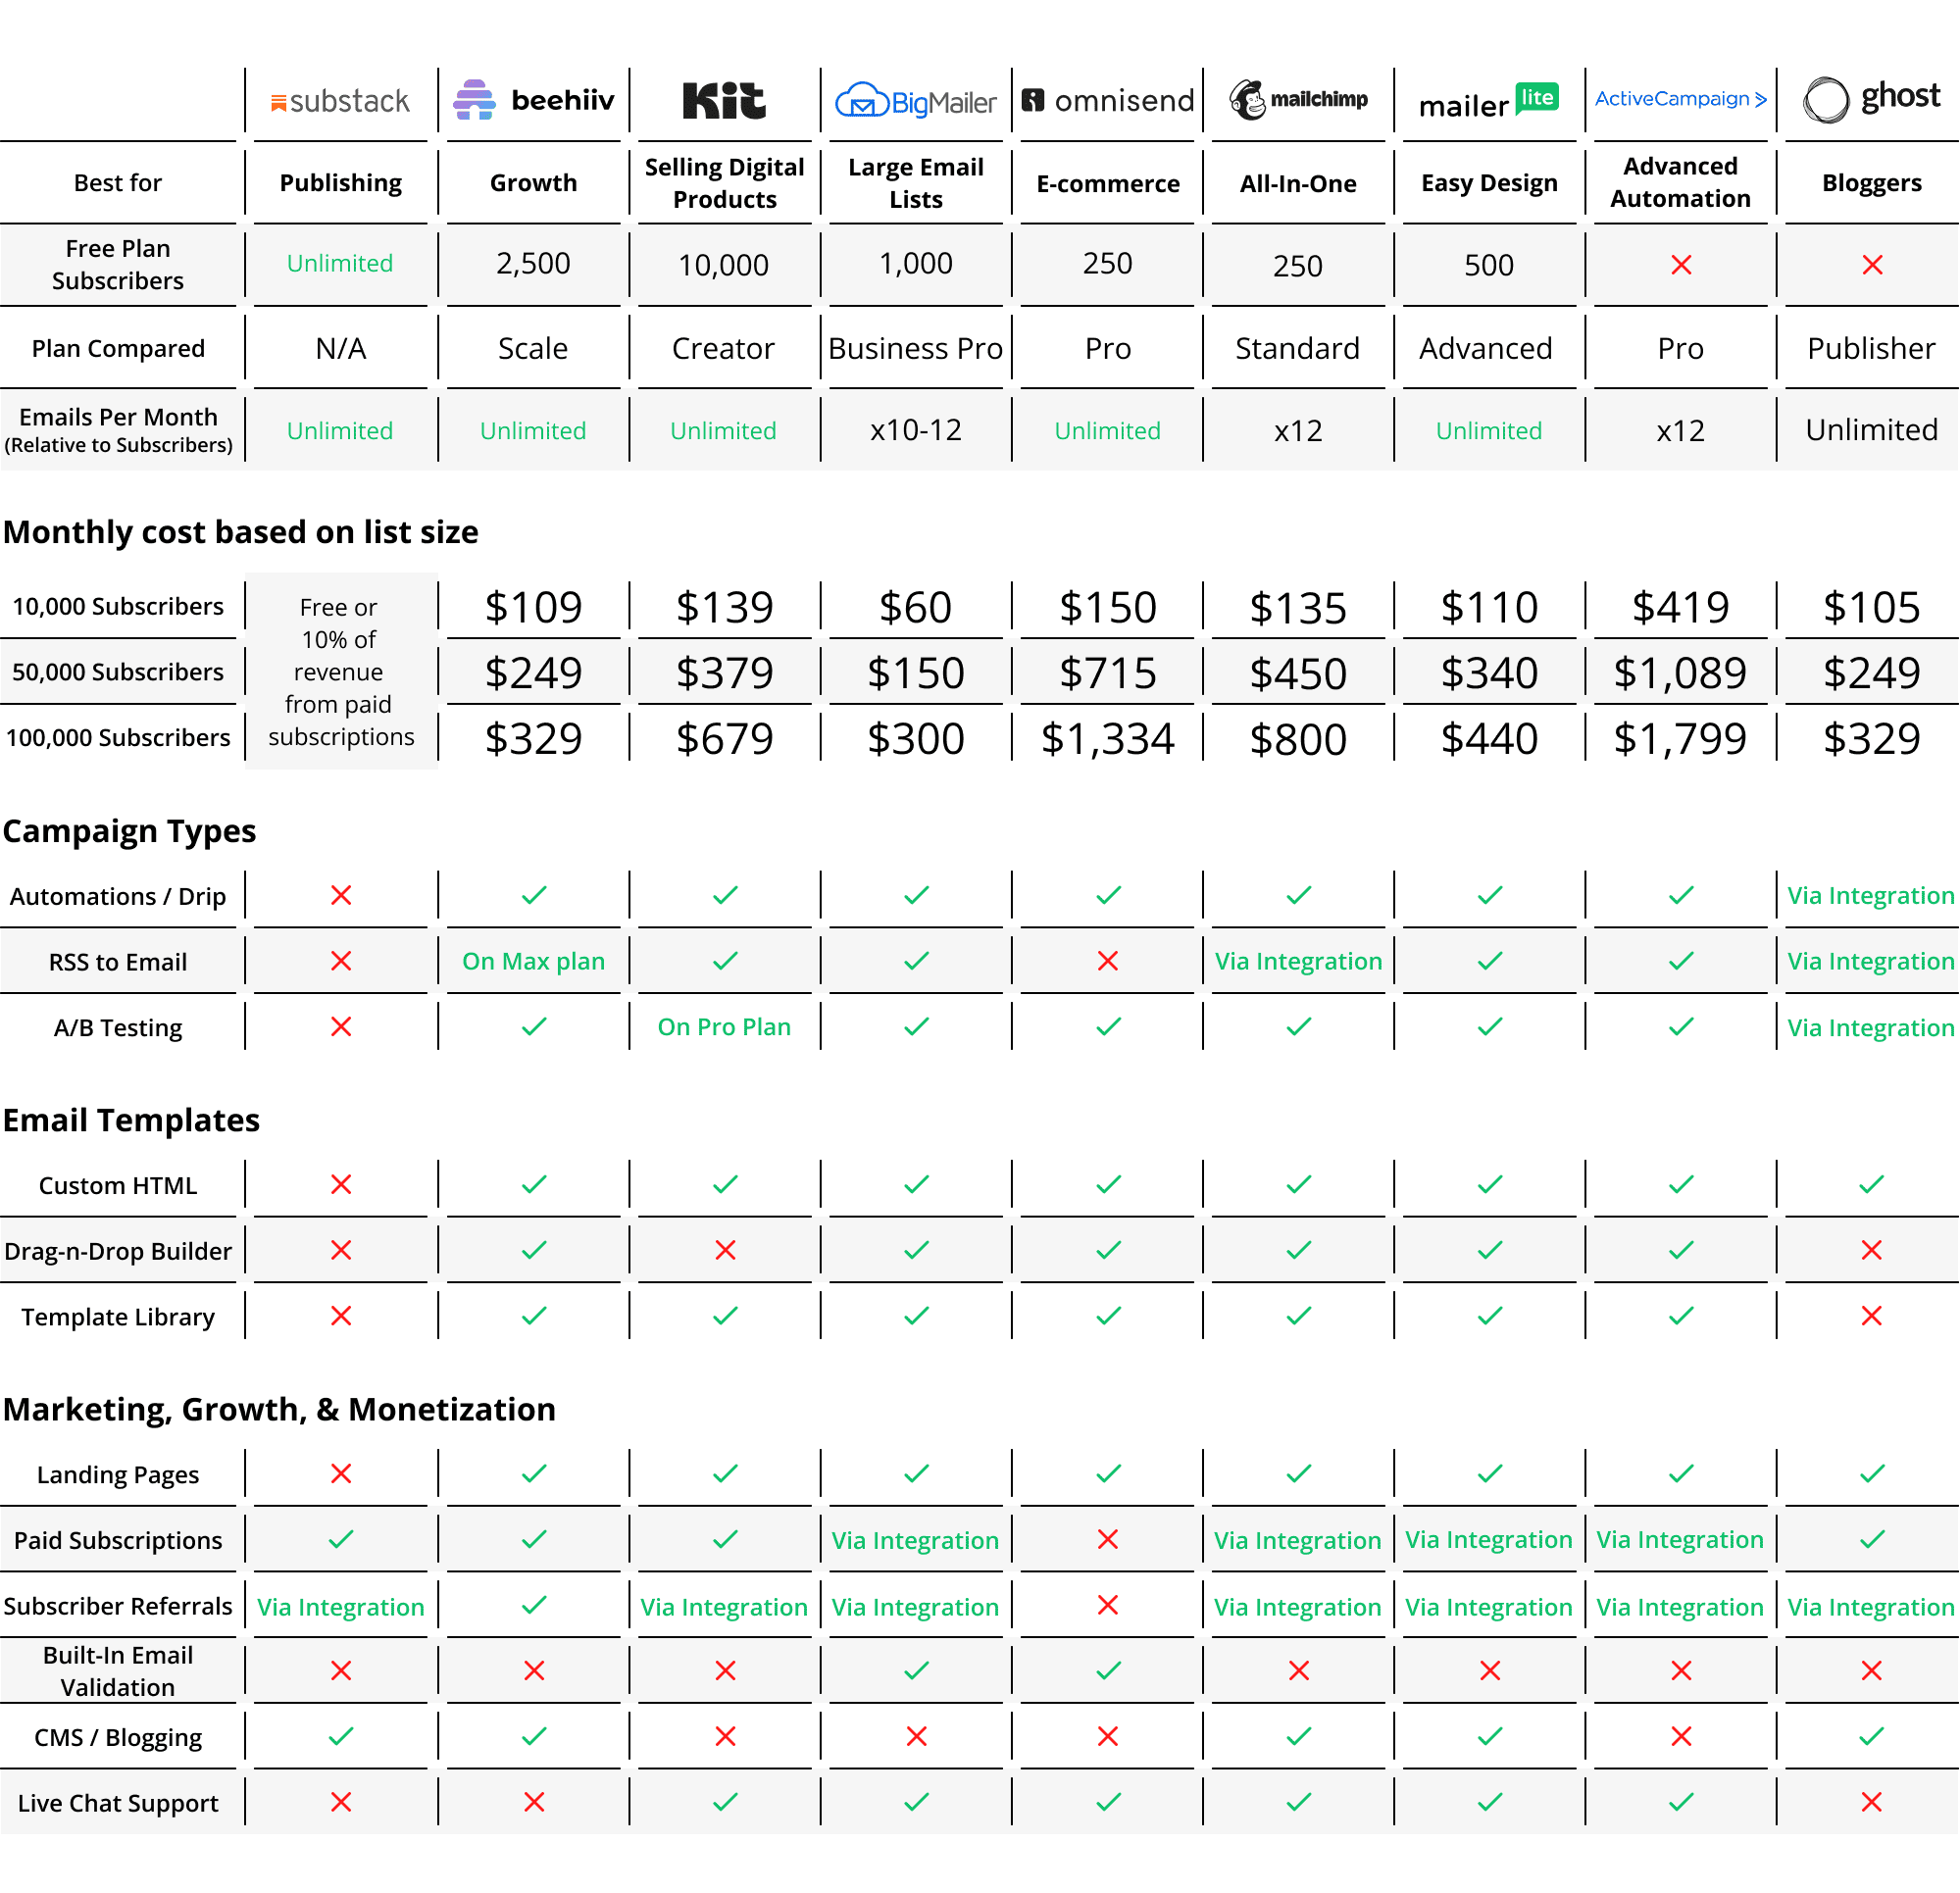Viewport: 1960px width, 1893px height.
Task: Click the Kit logo
Action: pos(723,98)
